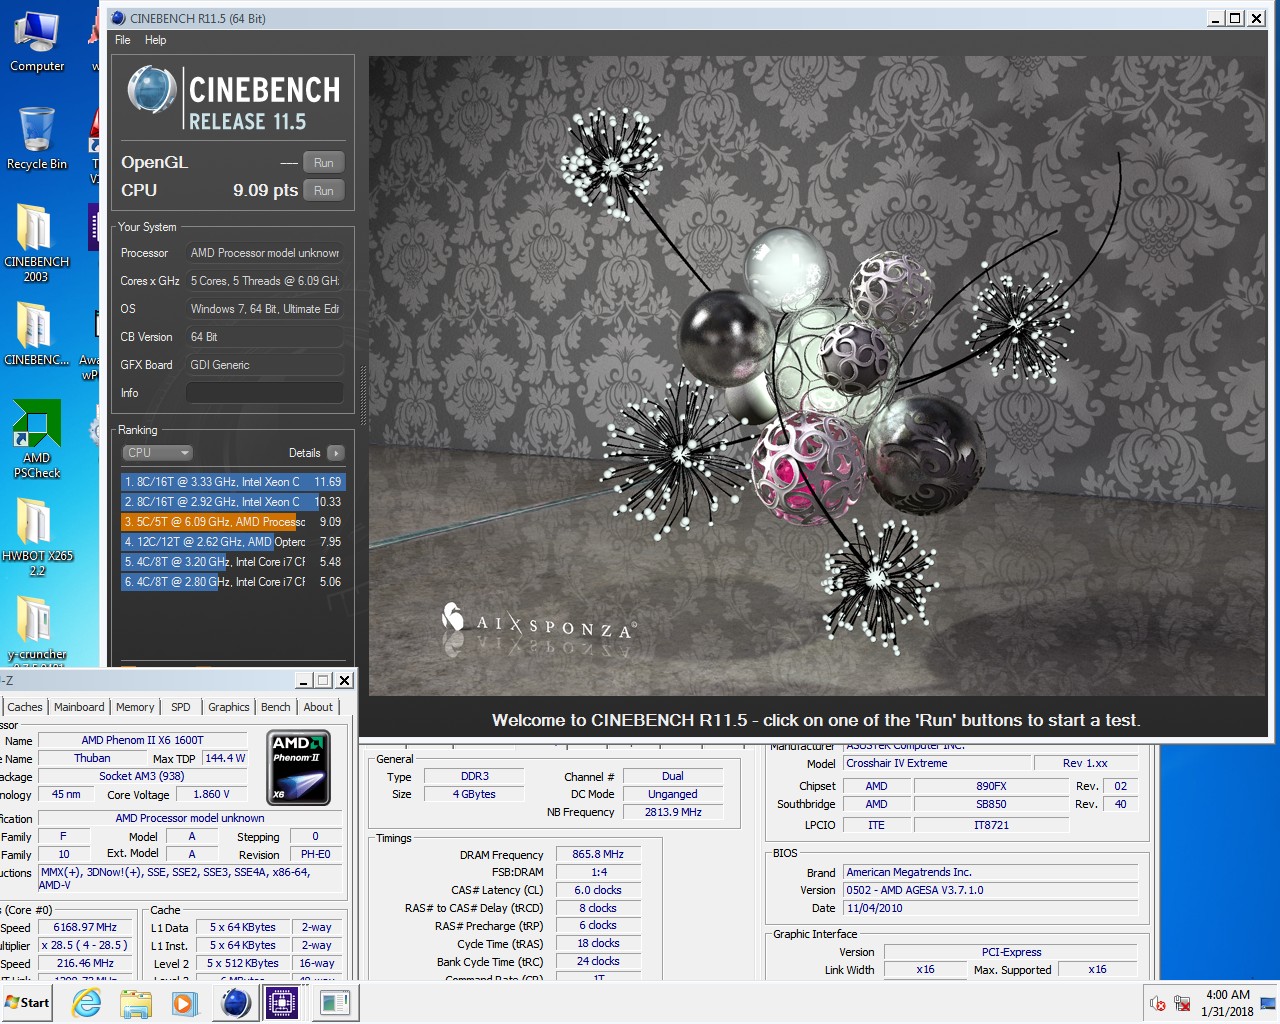Expand ranking Details arrow button
The image size is (1280, 1024).
pyautogui.click(x=336, y=453)
